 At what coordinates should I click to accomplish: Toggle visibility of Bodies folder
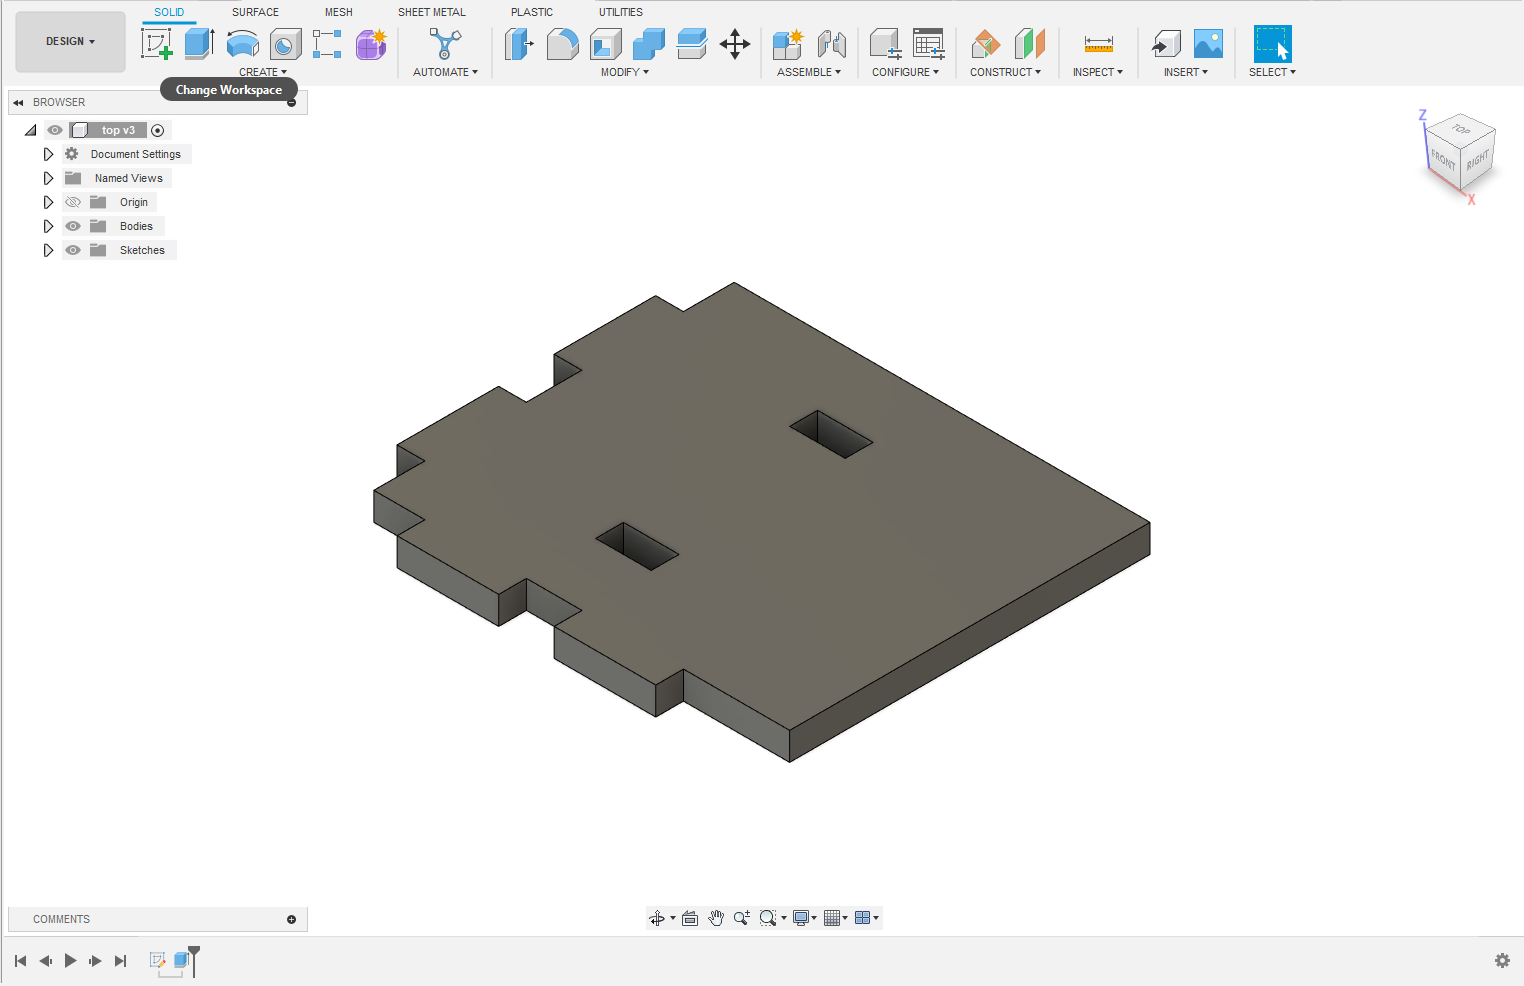click(x=73, y=226)
